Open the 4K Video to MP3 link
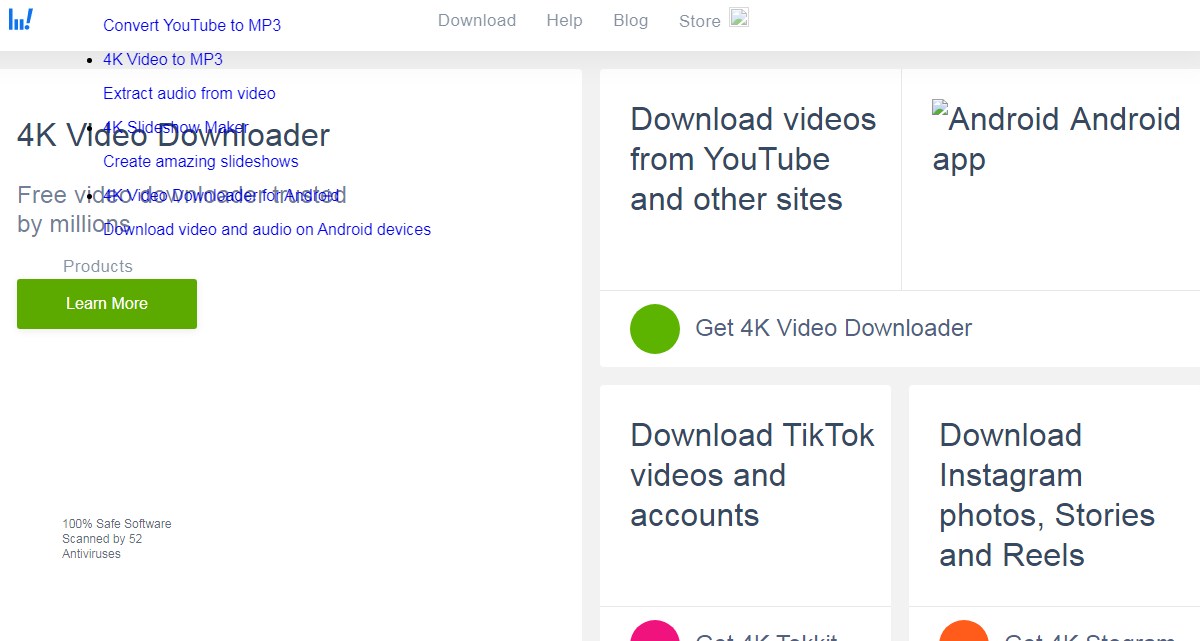The width and height of the screenshot is (1200, 641). [x=163, y=59]
